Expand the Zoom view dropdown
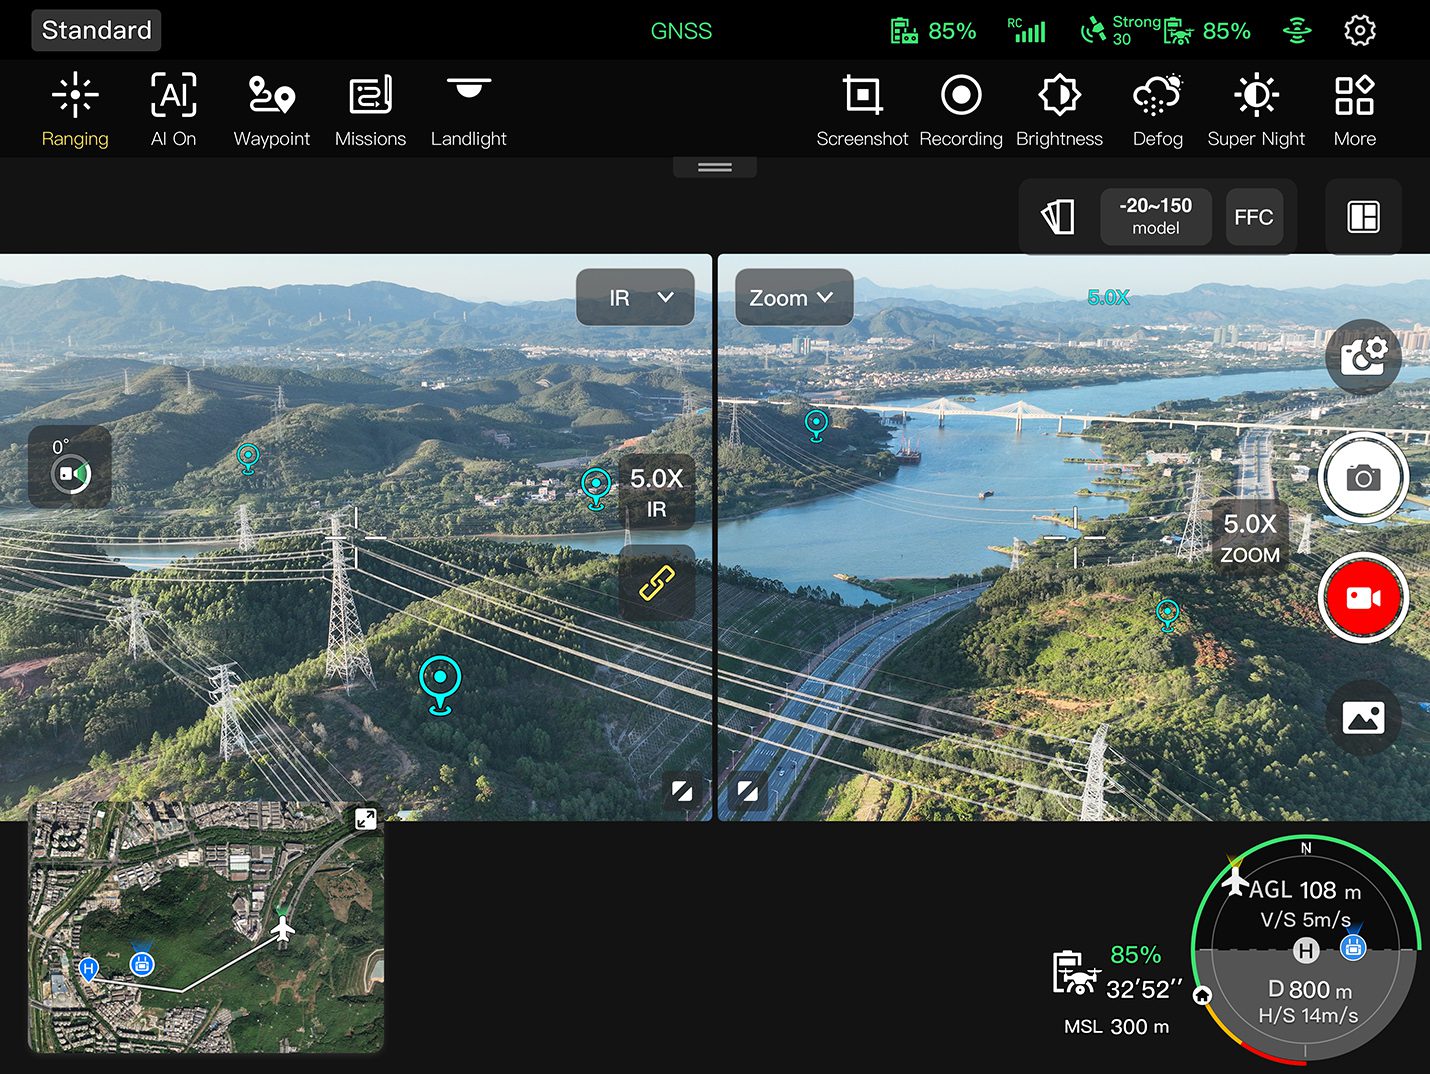 pyautogui.click(x=794, y=297)
